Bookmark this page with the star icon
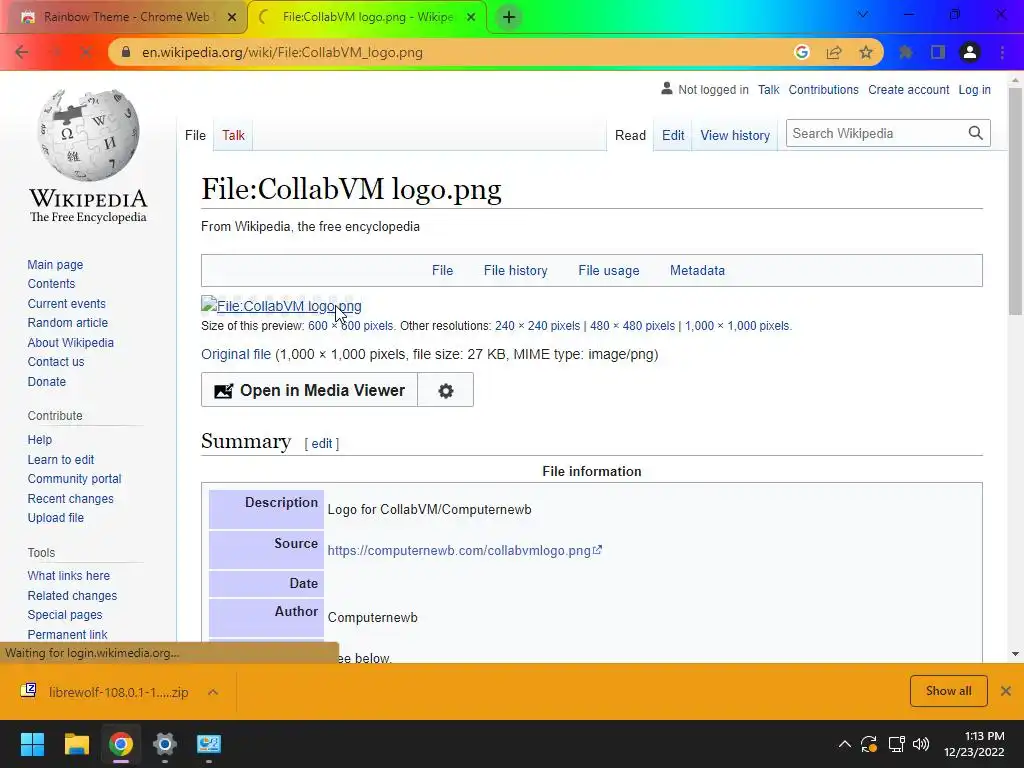This screenshot has height=768, width=1024. (866, 52)
